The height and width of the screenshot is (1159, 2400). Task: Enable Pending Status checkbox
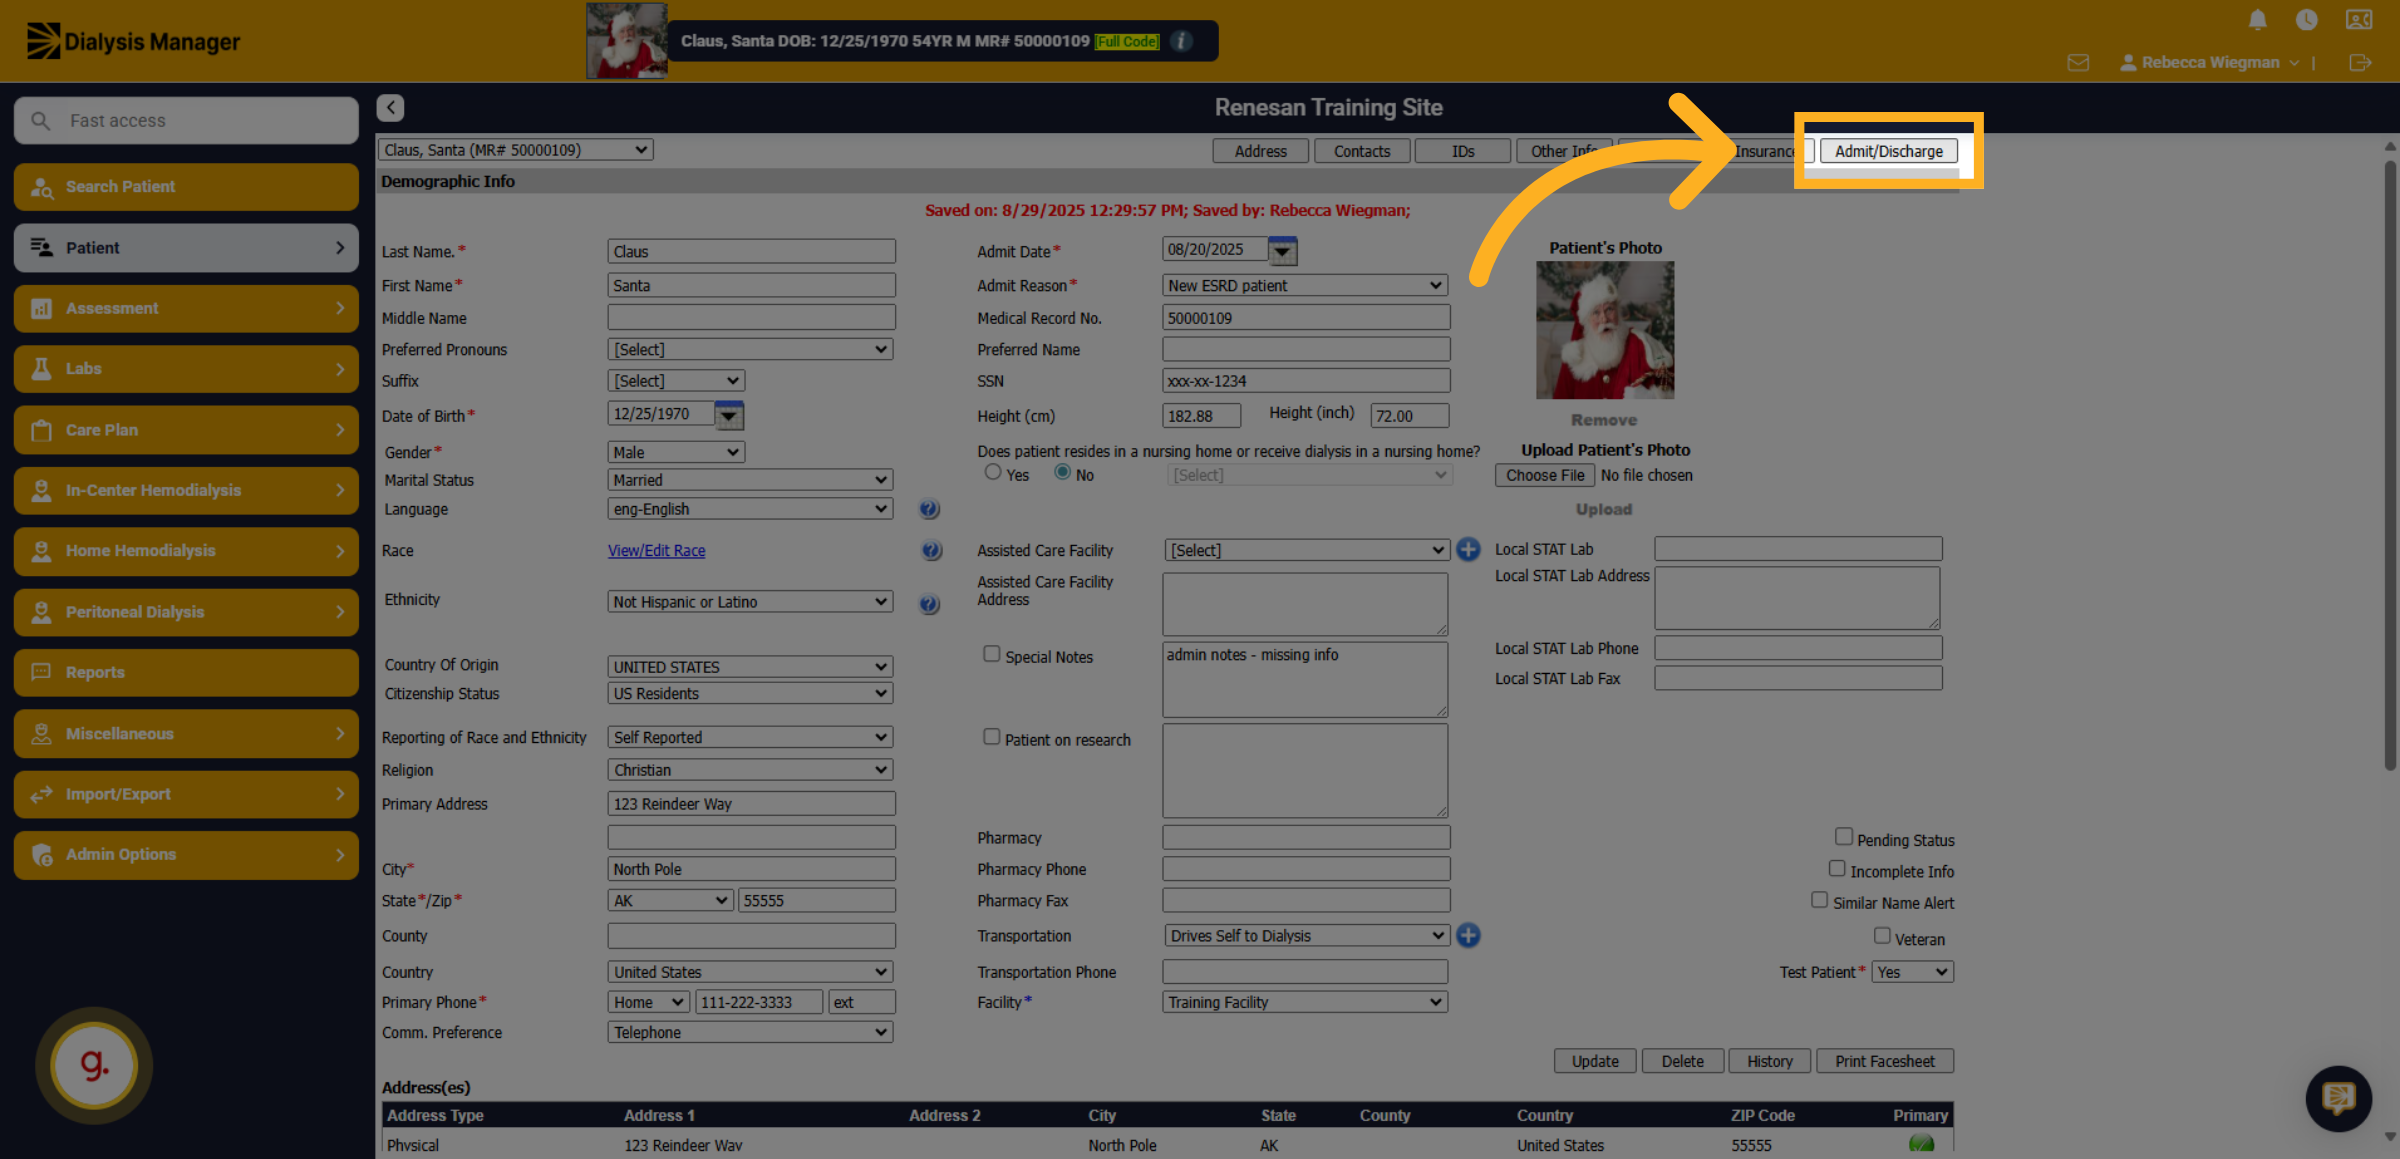[1844, 837]
